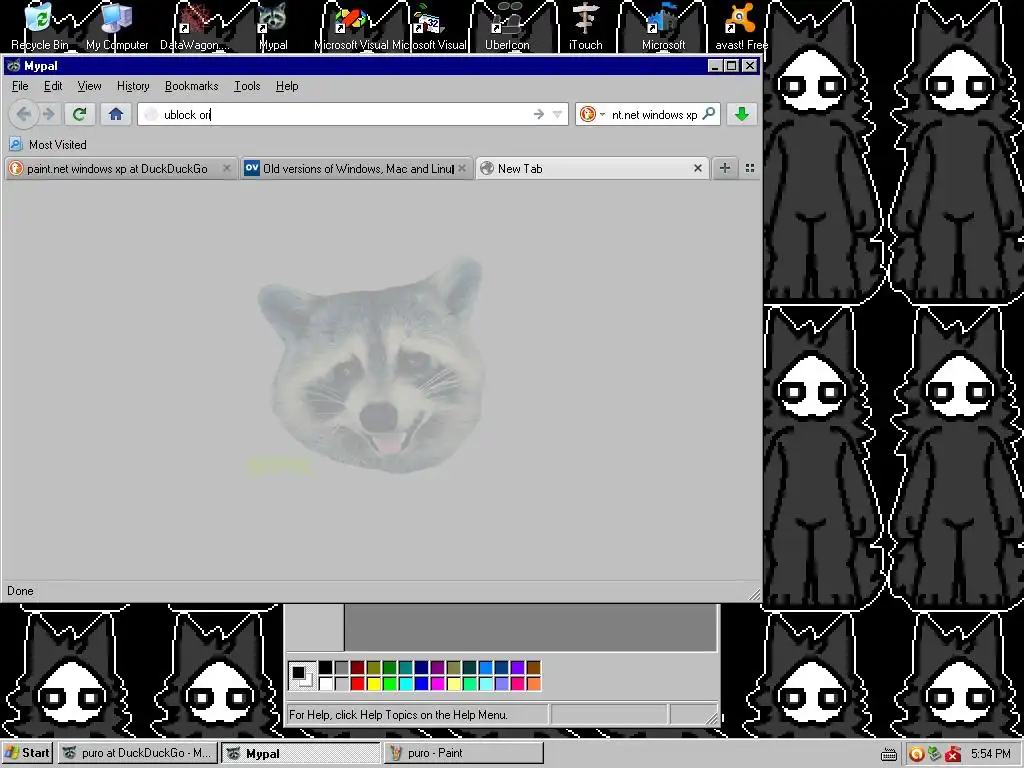Image resolution: width=1024 pixels, height=768 pixels.
Task: Open the Home page button
Action: point(116,114)
